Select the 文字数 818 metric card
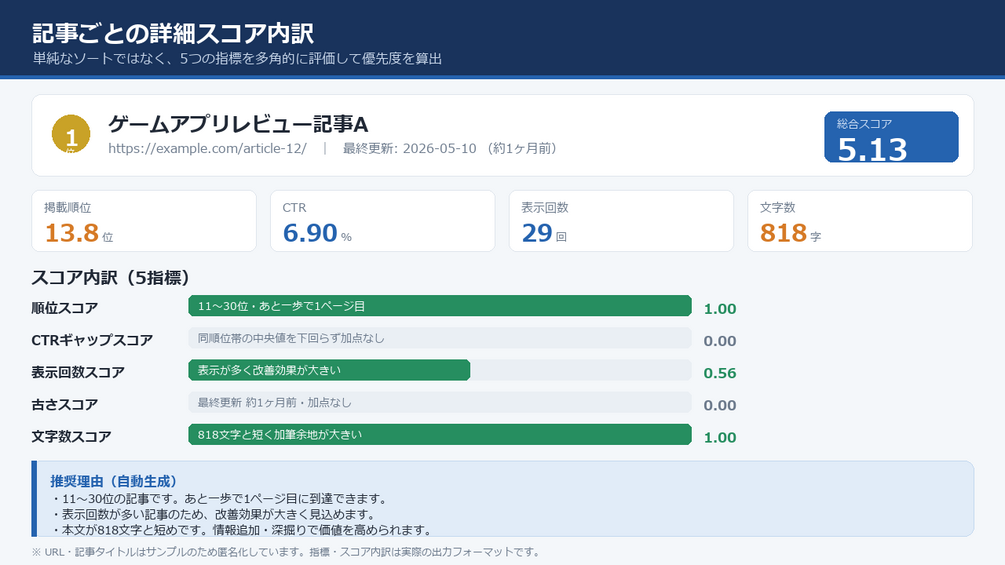This screenshot has height=565, width=1005. pyautogui.click(x=860, y=221)
